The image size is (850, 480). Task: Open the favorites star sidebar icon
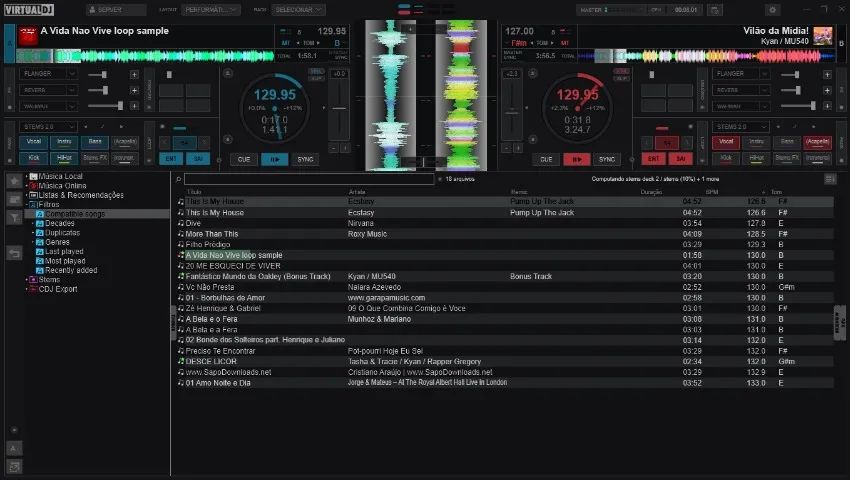point(14,181)
